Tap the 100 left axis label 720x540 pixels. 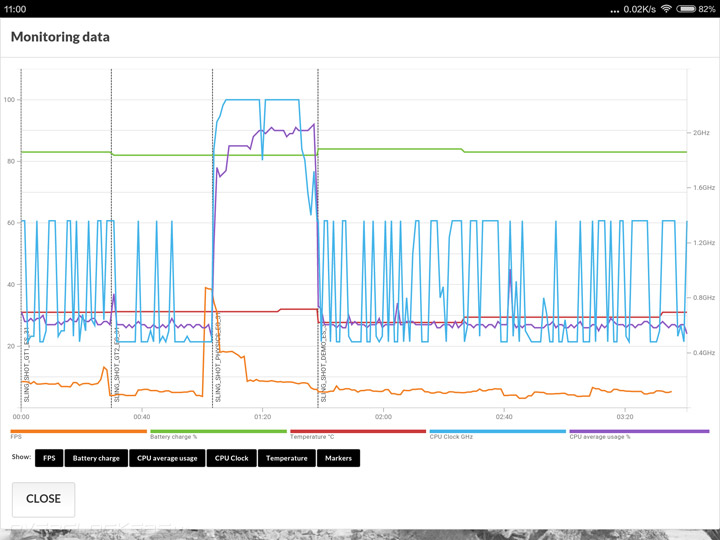(9, 100)
